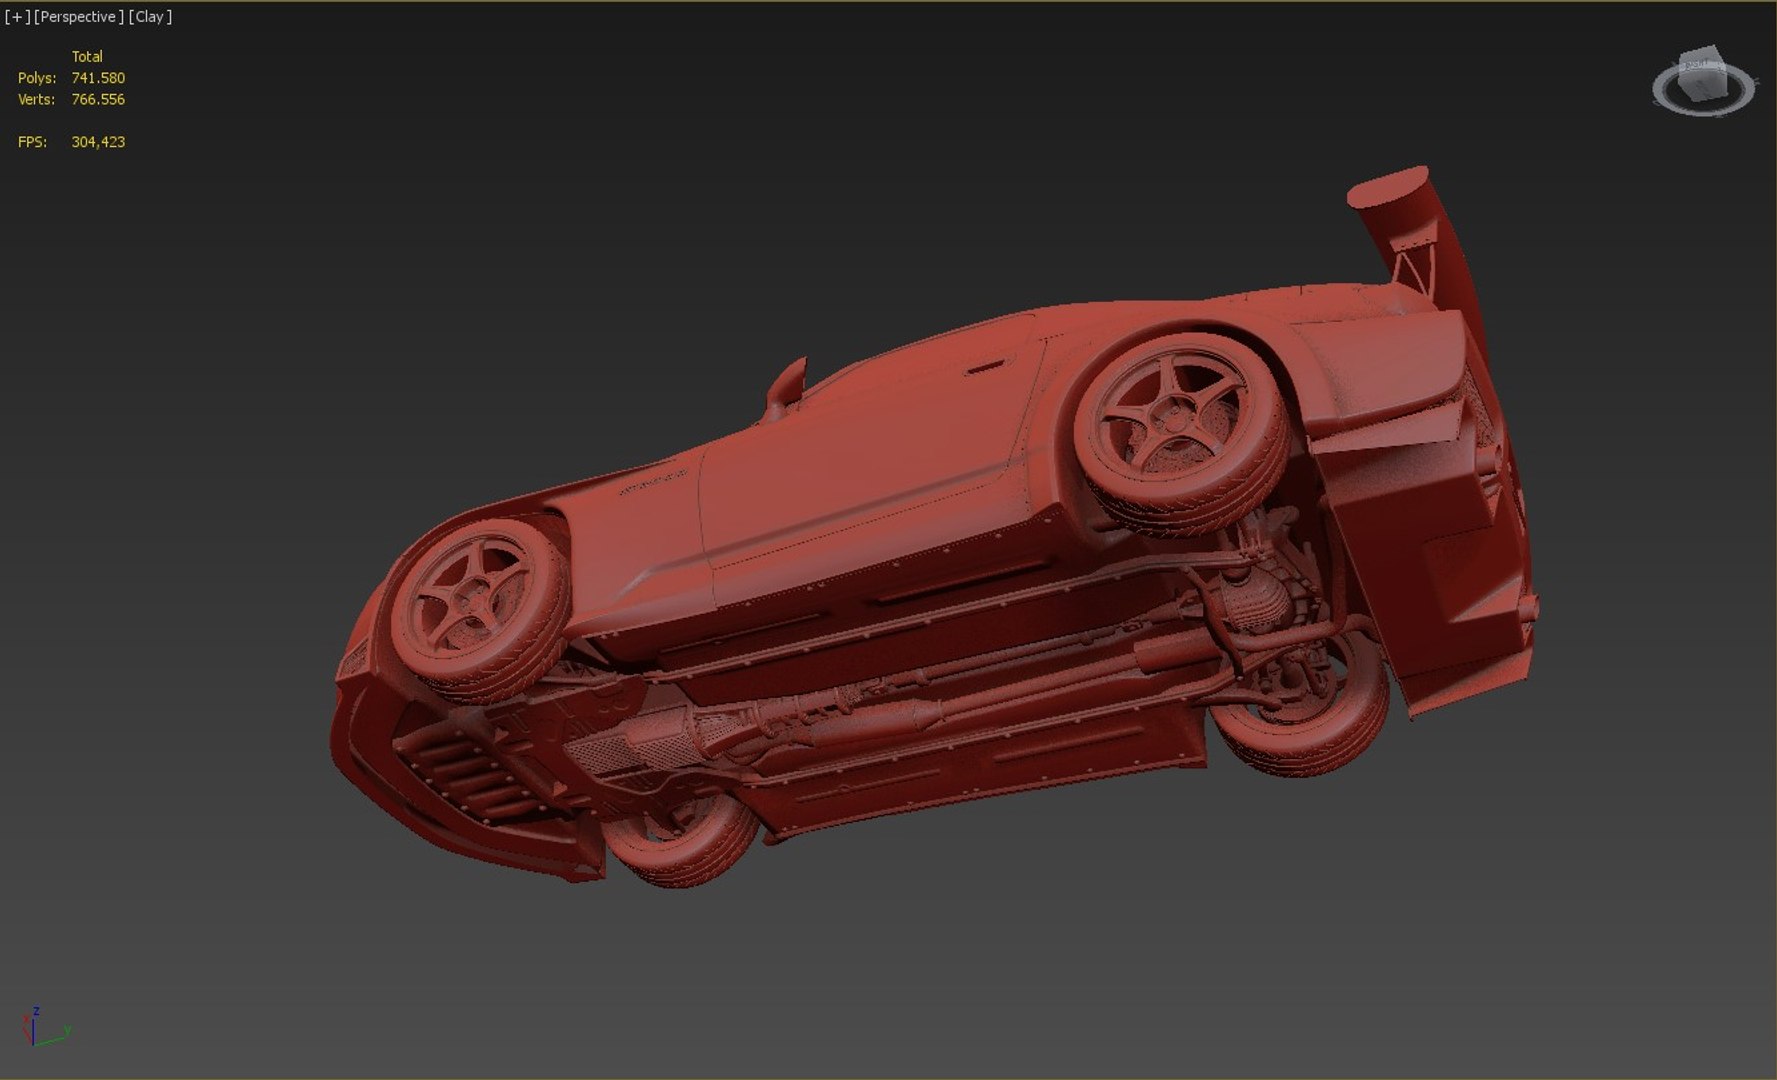The height and width of the screenshot is (1080, 1777).
Task: Click the Verts: statistics label
Action: coord(36,100)
